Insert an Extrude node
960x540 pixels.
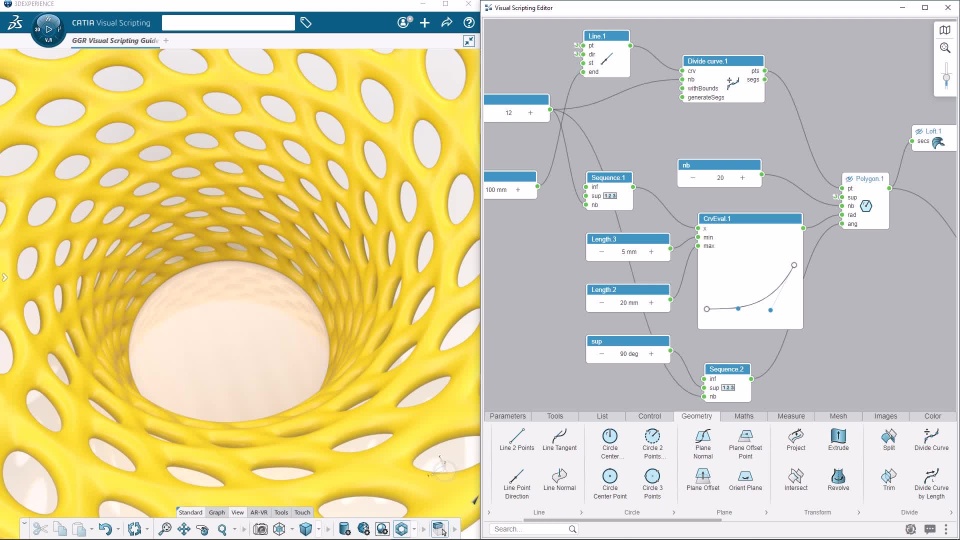[838, 440]
